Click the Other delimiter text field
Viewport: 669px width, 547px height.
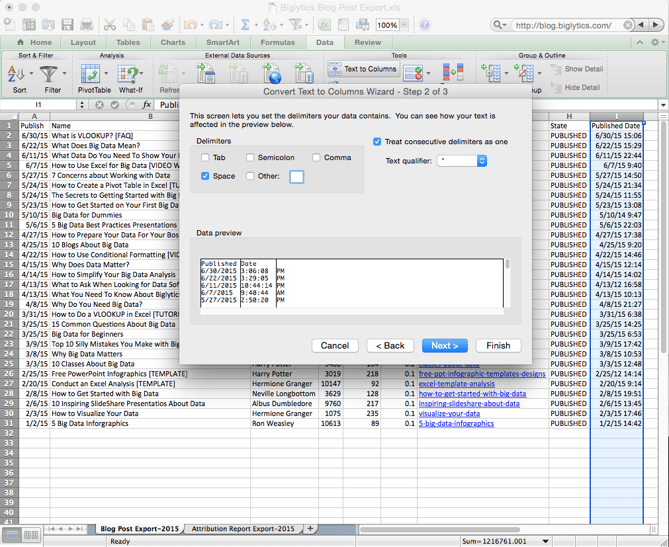coord(296,177)
